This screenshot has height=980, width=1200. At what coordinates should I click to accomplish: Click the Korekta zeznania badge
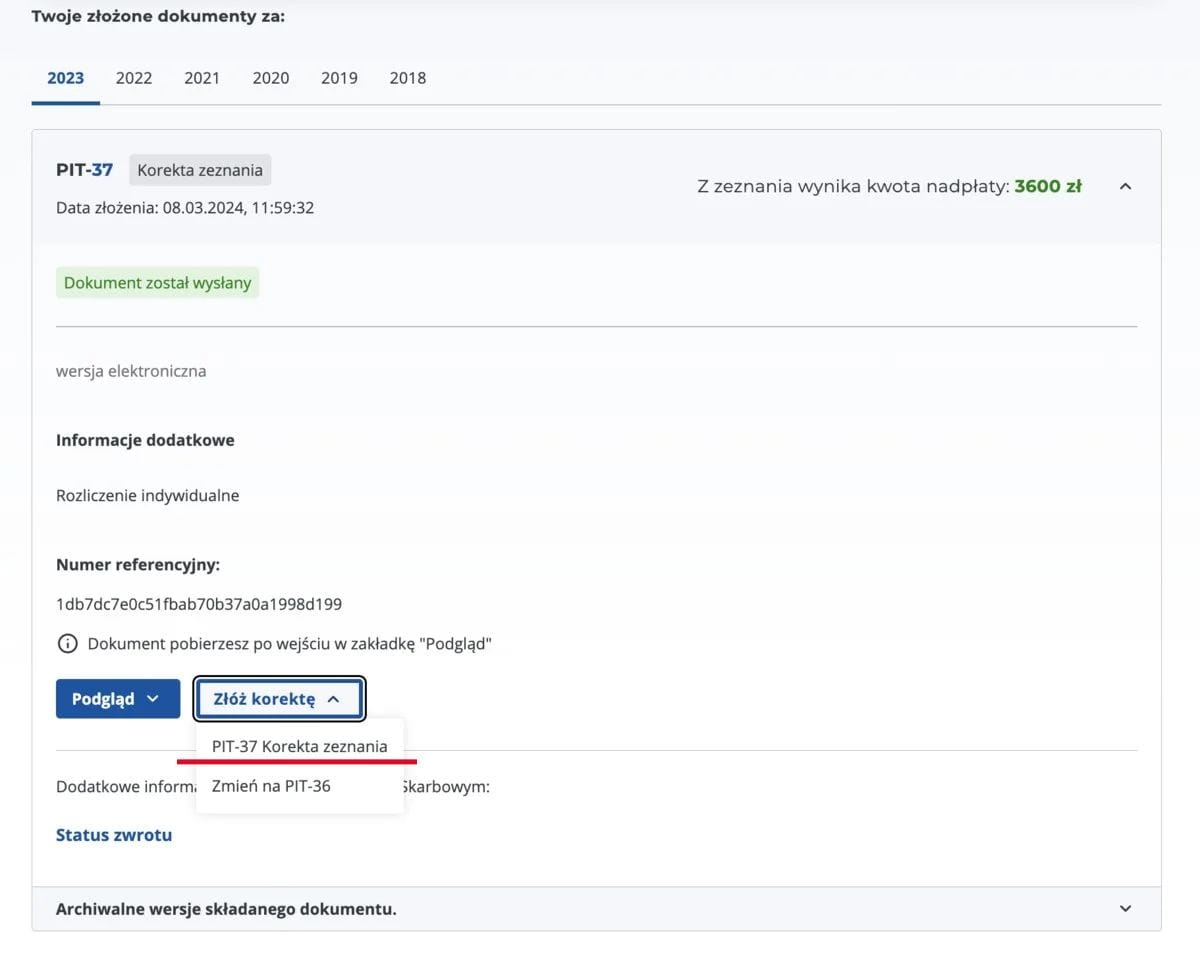tap(200, 170)
